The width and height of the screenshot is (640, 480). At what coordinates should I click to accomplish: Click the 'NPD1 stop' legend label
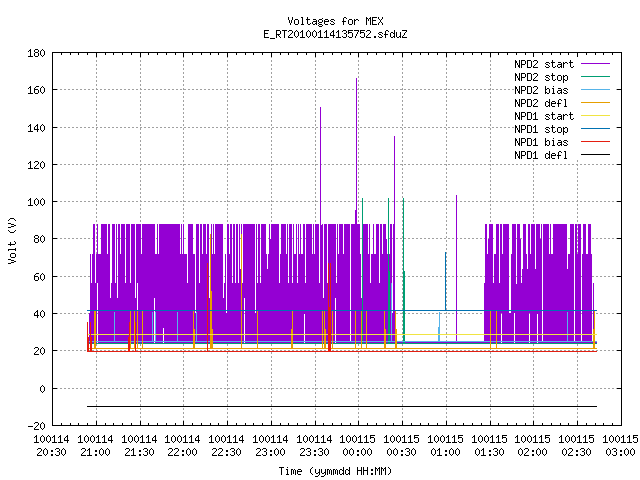pyautogui.click(x=541, y=129)
